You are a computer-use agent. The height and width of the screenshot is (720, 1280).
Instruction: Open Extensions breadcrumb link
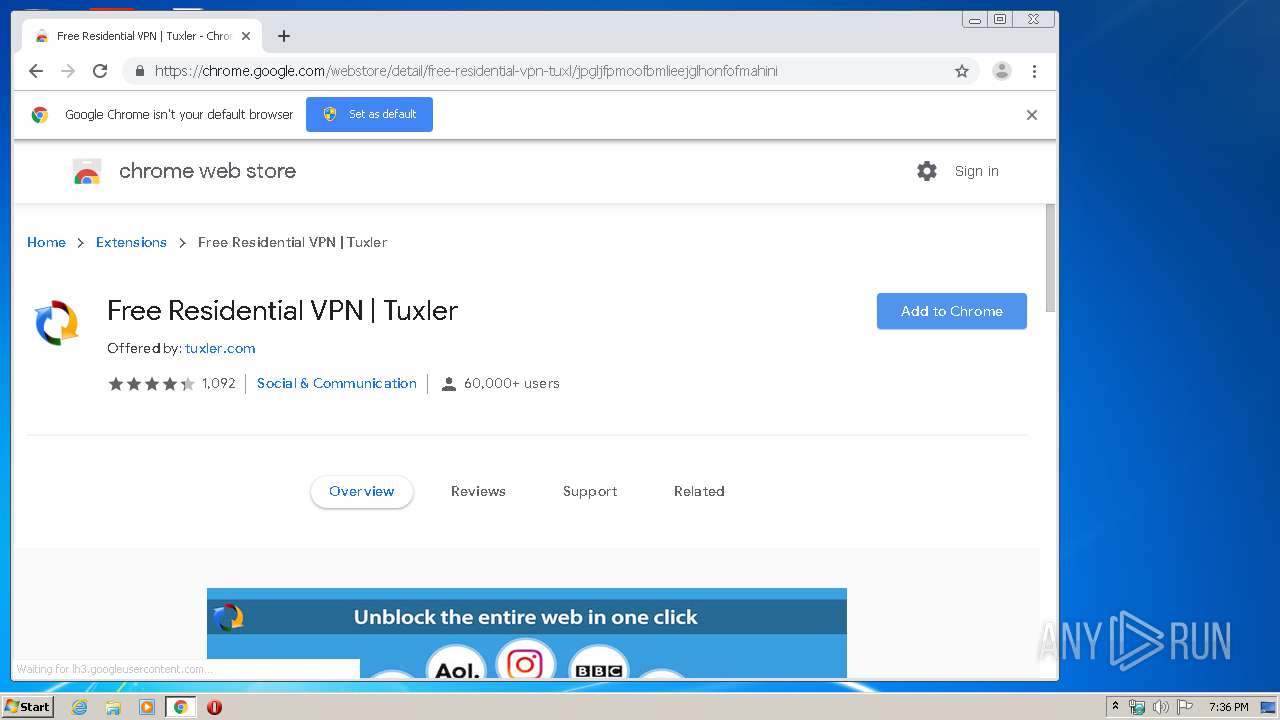(x=131, y=242)
